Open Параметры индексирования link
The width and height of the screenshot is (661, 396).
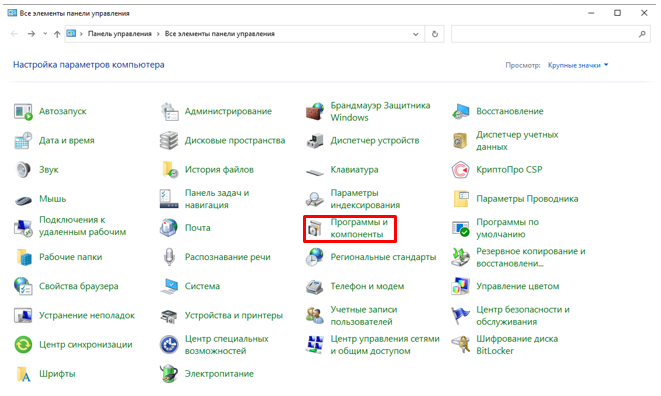(365, 199)
